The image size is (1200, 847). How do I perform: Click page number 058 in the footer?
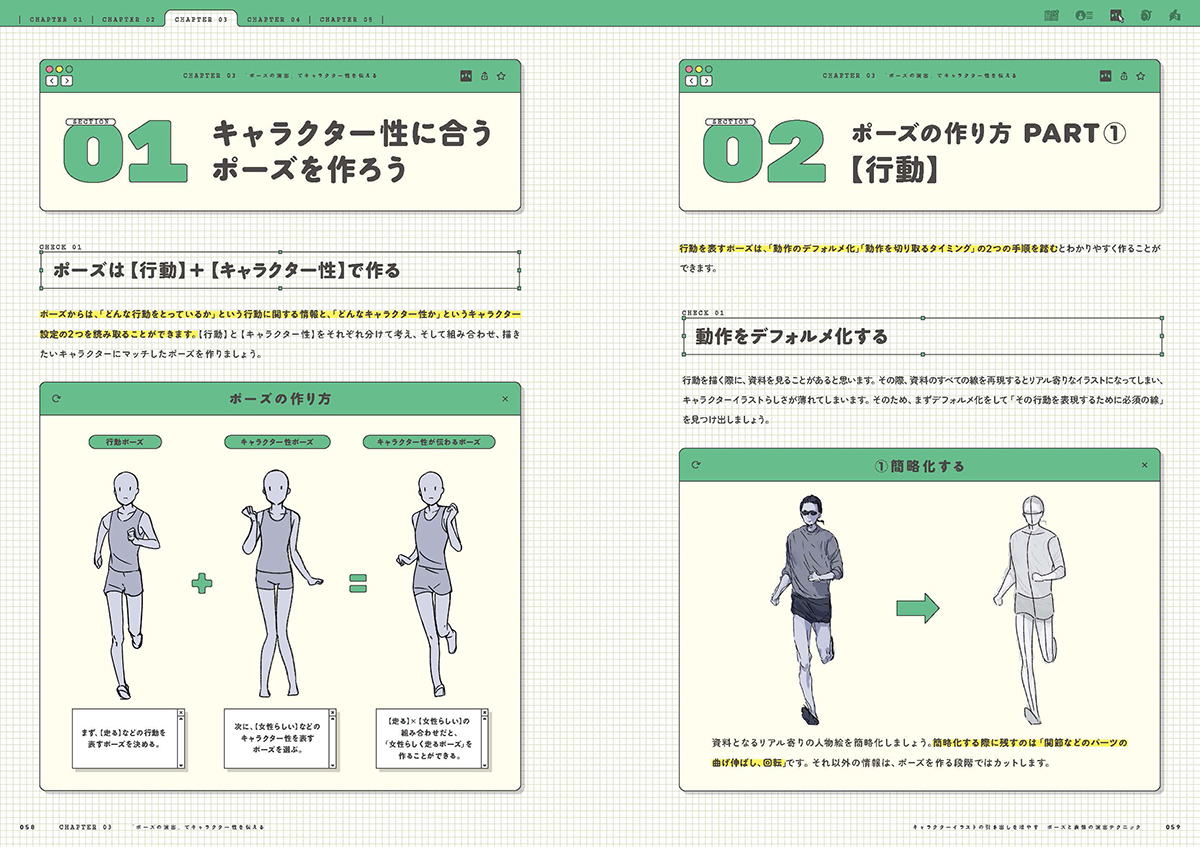tap(28, 827)
